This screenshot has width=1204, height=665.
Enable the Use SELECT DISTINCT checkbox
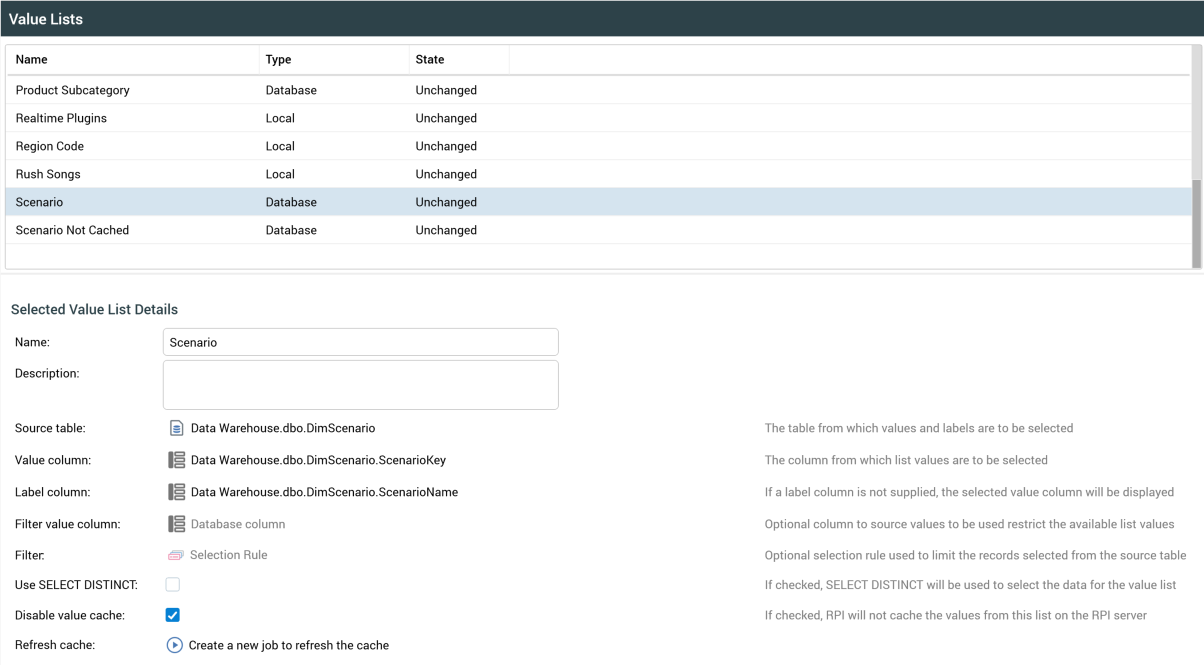click(173, 584)
